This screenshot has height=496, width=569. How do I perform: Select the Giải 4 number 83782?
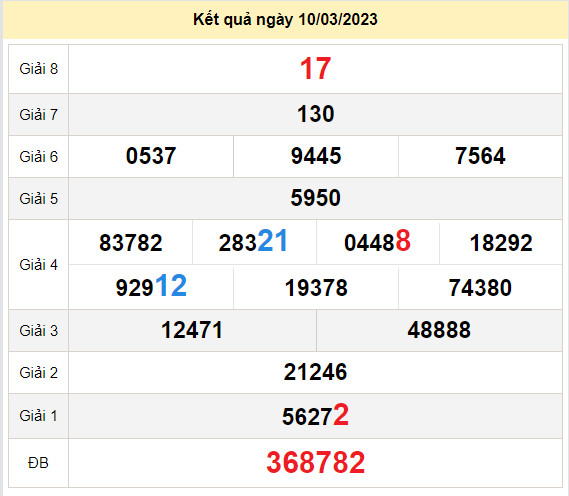coord(131,243)
